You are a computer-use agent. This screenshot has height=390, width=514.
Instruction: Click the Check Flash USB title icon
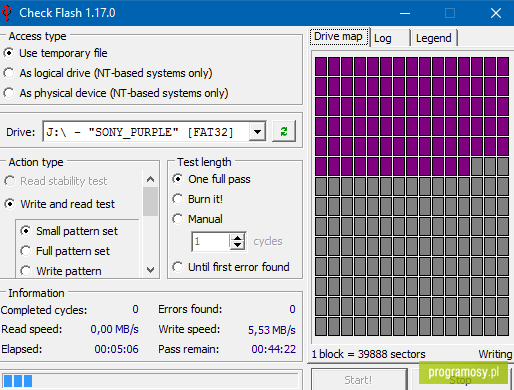[6, 13]
